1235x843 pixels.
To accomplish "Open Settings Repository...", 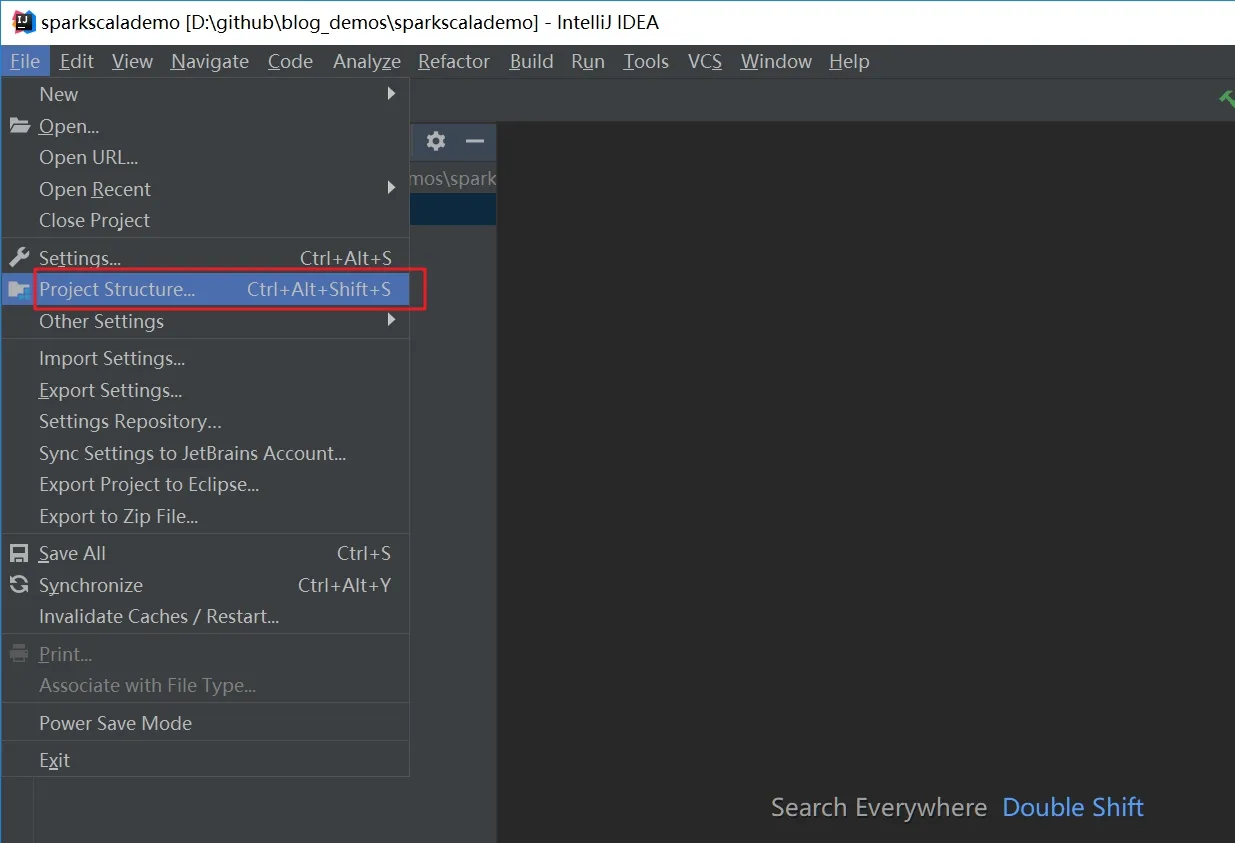I will [x=205, y=421].
